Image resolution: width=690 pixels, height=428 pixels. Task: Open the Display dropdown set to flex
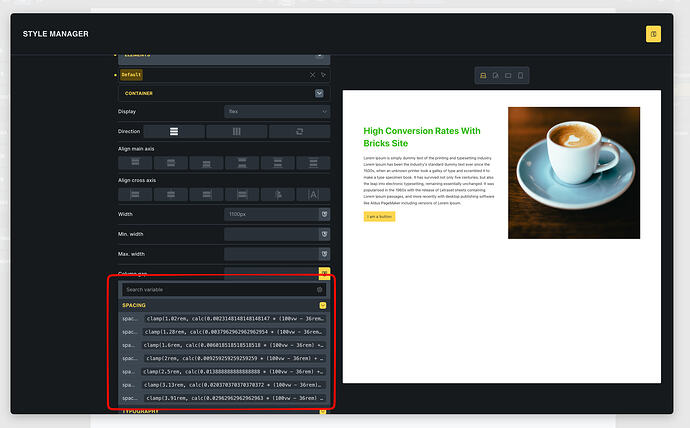click(276, 112)
